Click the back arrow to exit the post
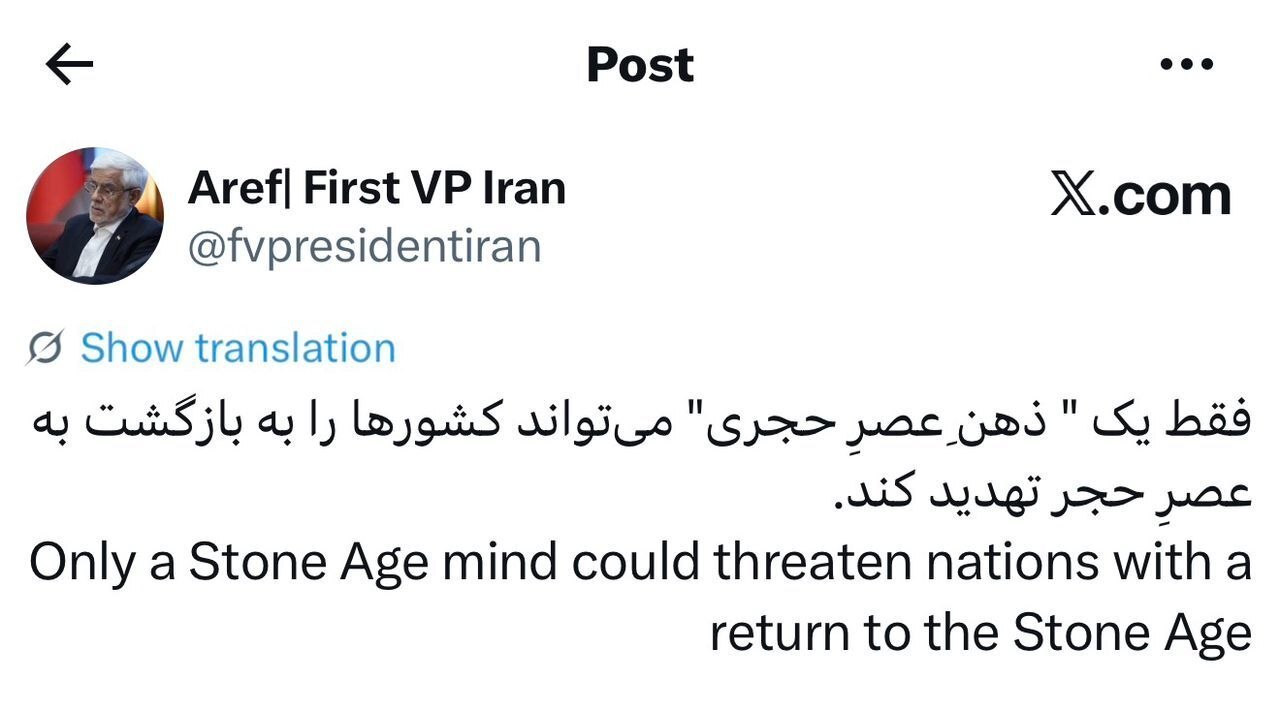The width and height of the screenshot is (1280, 710). pyautogui.click(x=66, y=64)
